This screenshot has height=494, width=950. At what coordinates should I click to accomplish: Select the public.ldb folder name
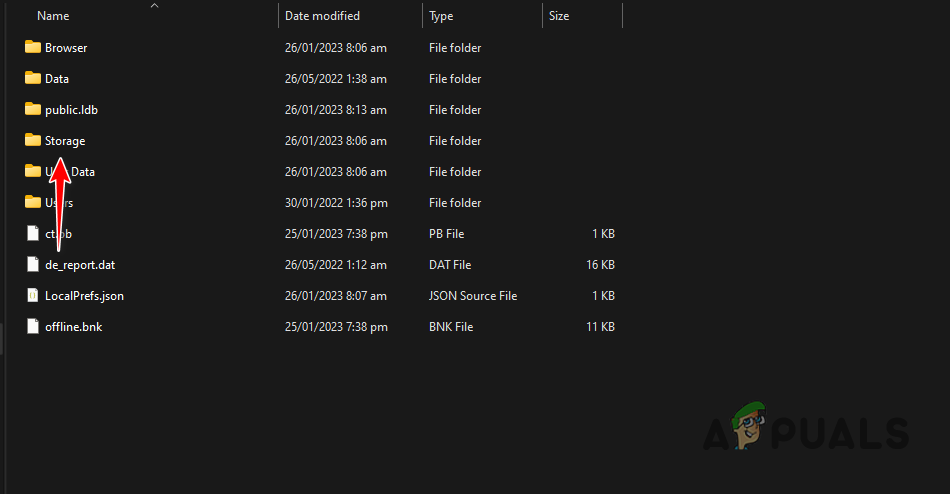pos(71,110)
